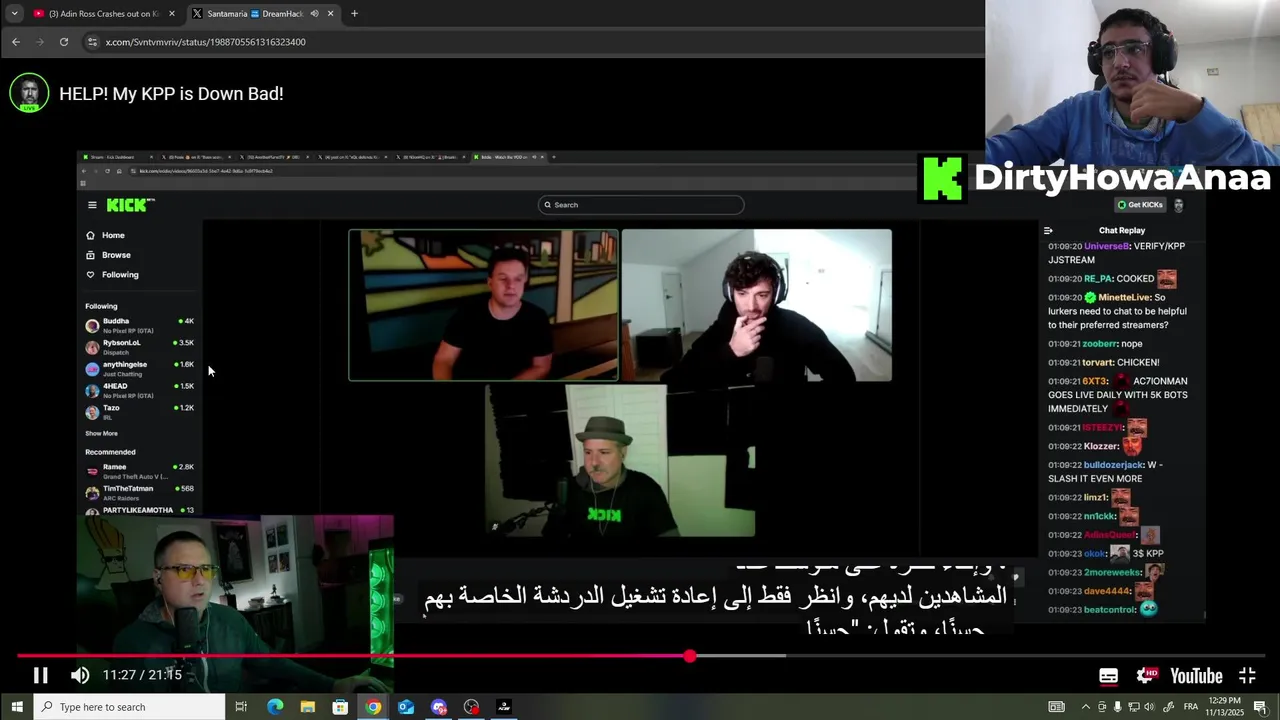Open the system volume tray icon
Screen dimensions: 1280x720
(x=1149, y=707)
